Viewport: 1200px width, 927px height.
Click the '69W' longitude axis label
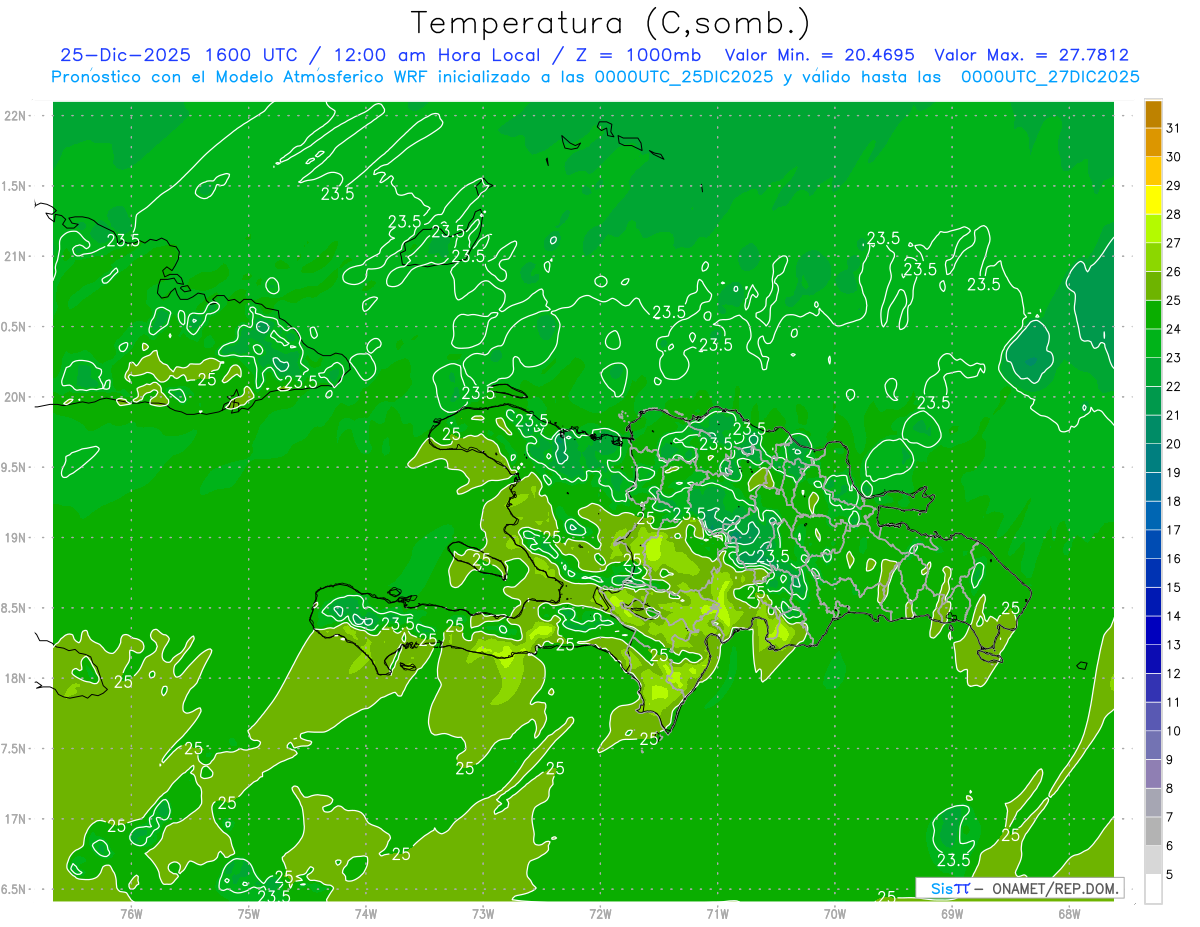pos(952,913)
